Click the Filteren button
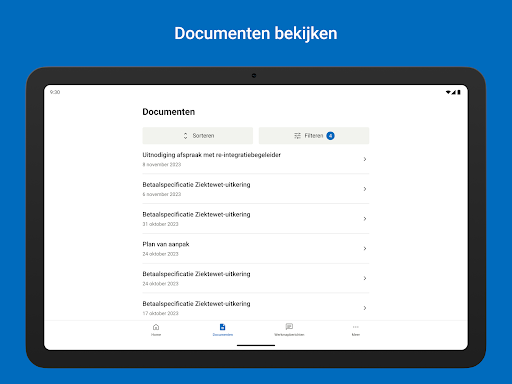 (x=314, y=136)
